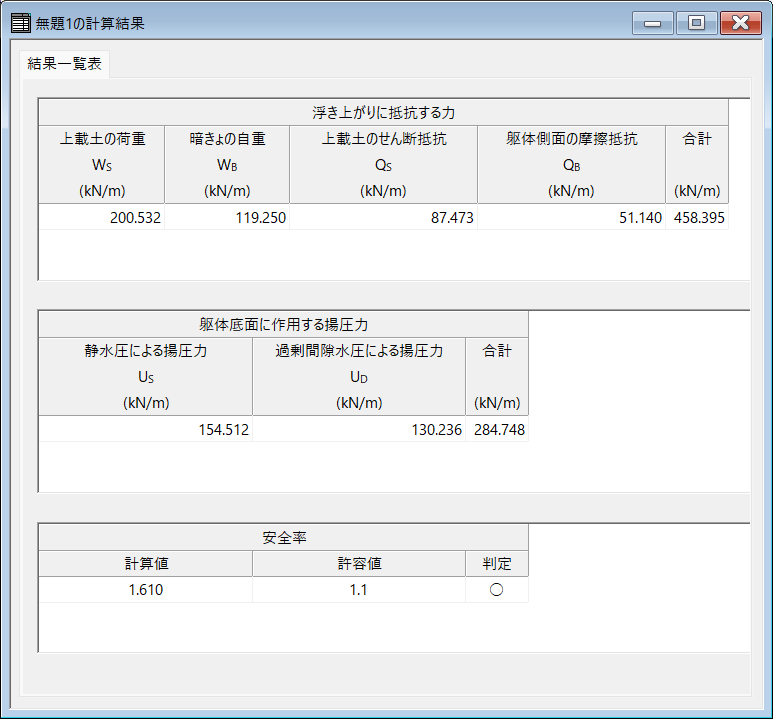Select the cell with value 130.236
The width and height of the screenshot is (773, 719).
click(359, 430)
